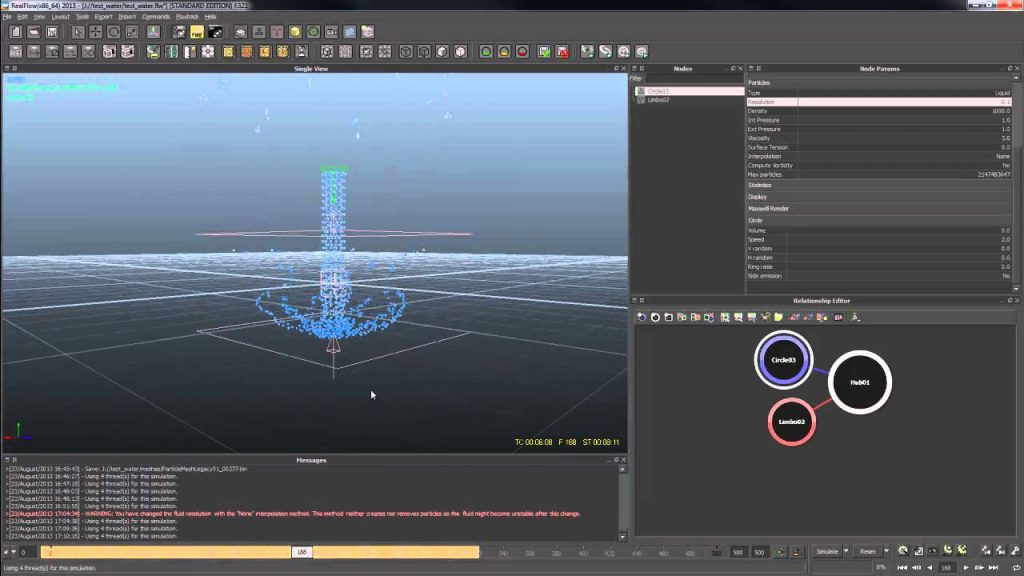Jump to last frame button

tap(993, 568)
